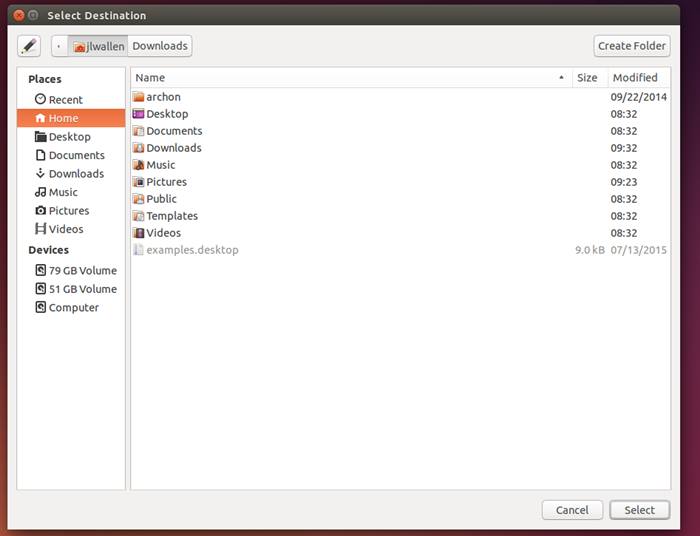This screenshot has width=700, height=536.
Task: Click the Create Folder button
Action: point(632,46)
